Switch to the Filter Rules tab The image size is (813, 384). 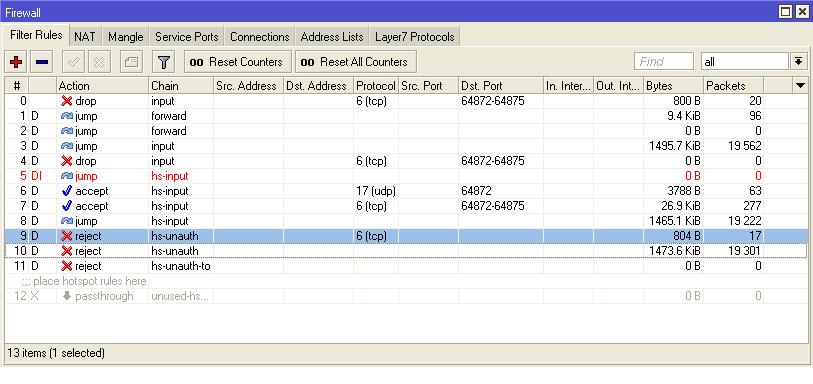[36, 35]
